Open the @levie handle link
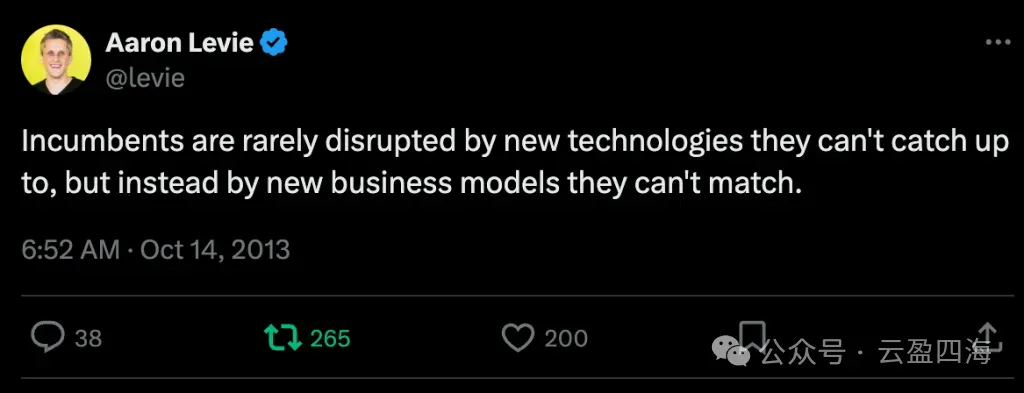The height and width of the screenshot is (393, 1024). point(144,78)
